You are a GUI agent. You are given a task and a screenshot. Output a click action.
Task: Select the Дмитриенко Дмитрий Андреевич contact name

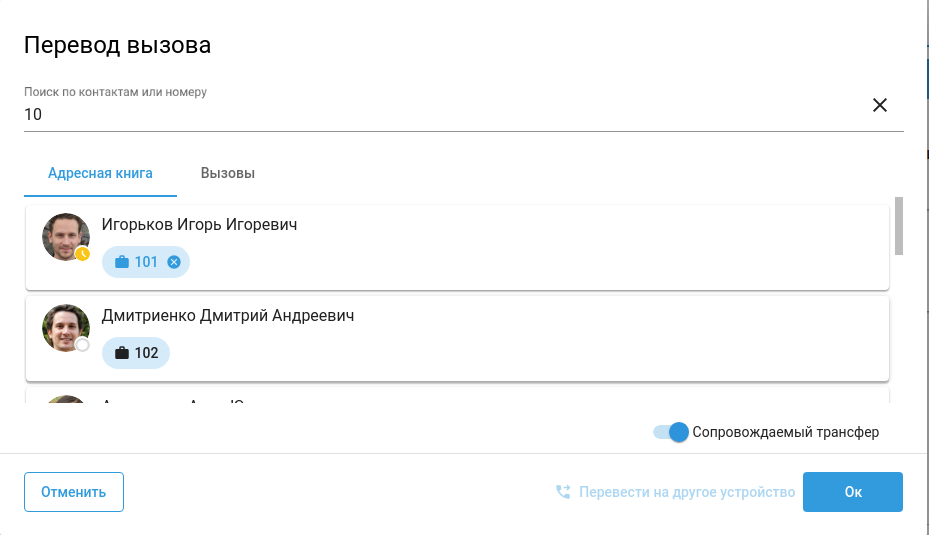[228, 316]
